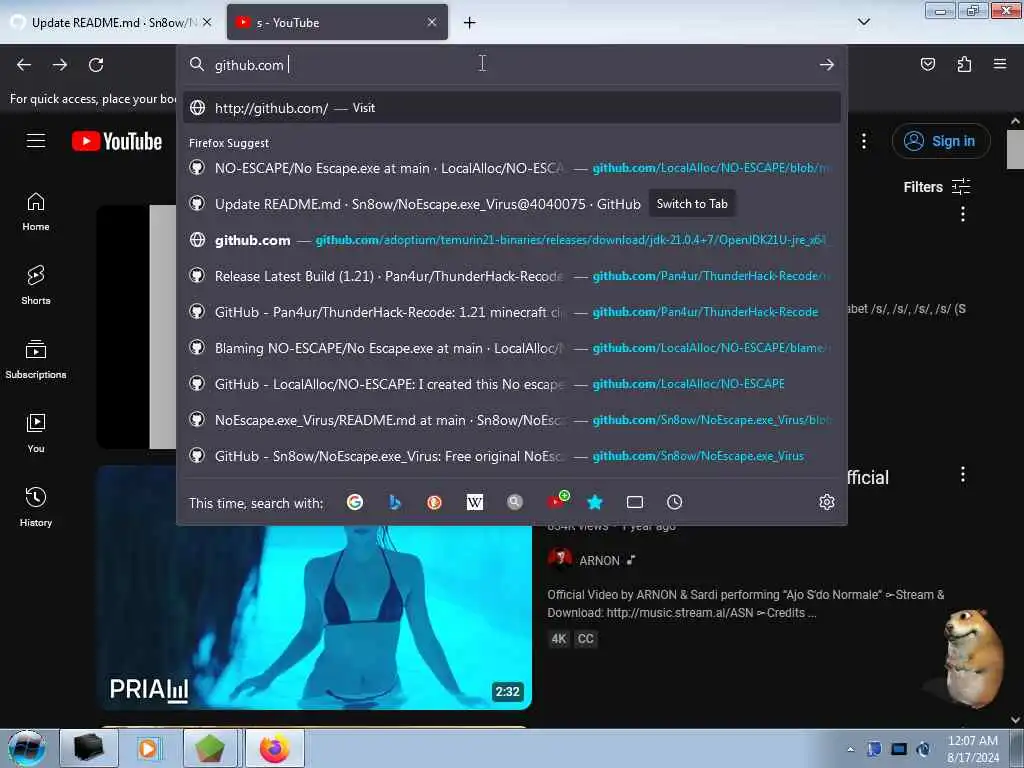Open the Windows Start orb

pos(27,748)
